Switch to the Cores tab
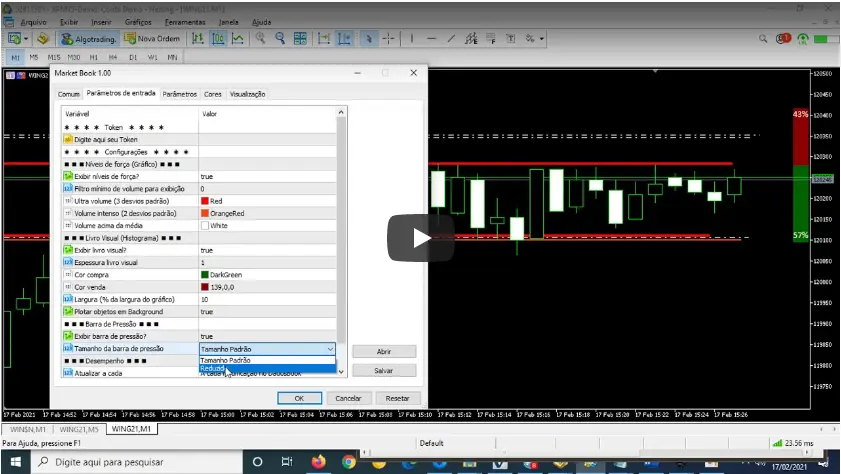 pos(213,94)
